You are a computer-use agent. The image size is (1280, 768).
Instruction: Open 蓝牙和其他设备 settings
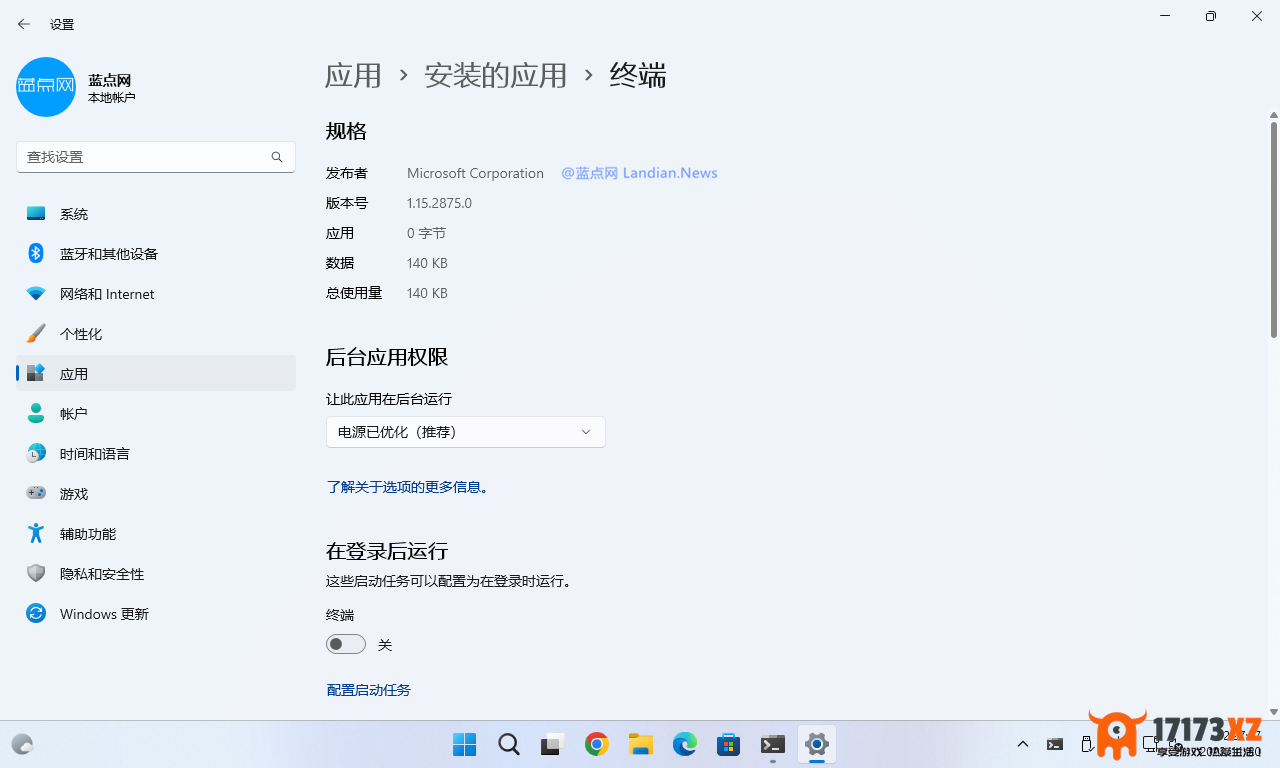coord(156,254)
